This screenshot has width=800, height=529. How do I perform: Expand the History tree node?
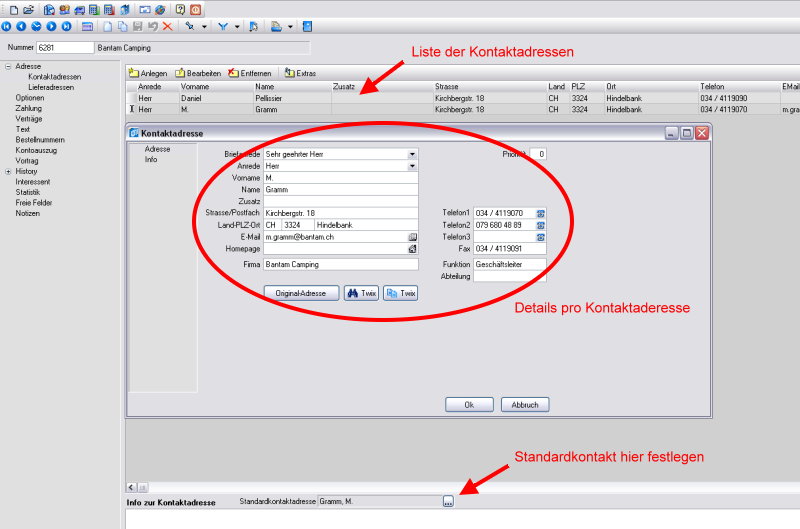(x=8, y=171)
